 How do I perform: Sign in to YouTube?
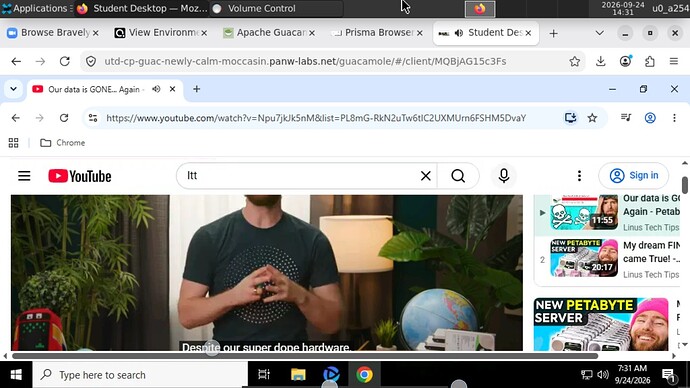click(634, 176)
